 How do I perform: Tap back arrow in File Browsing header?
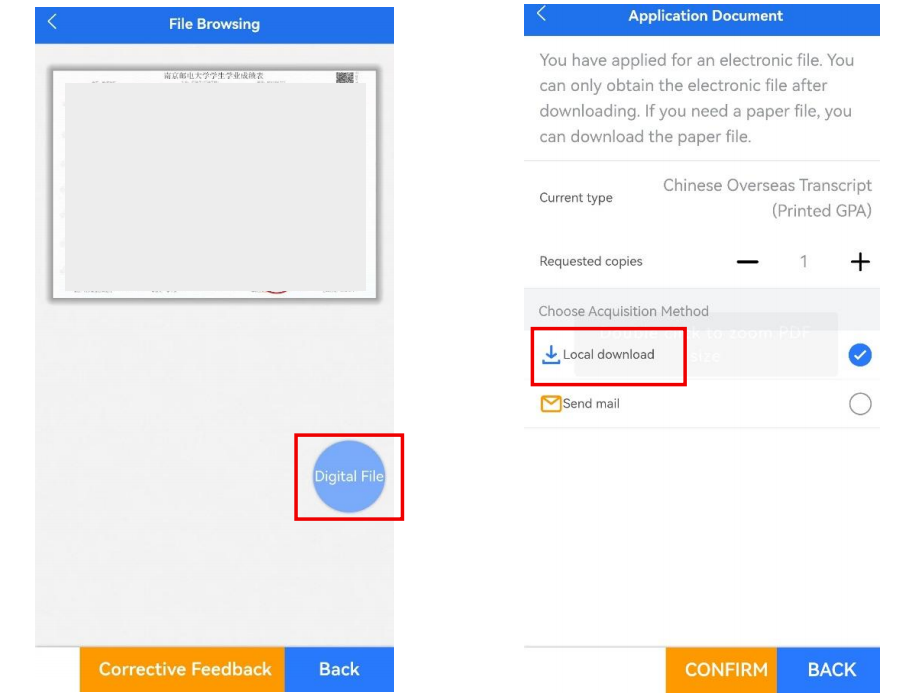52,22
